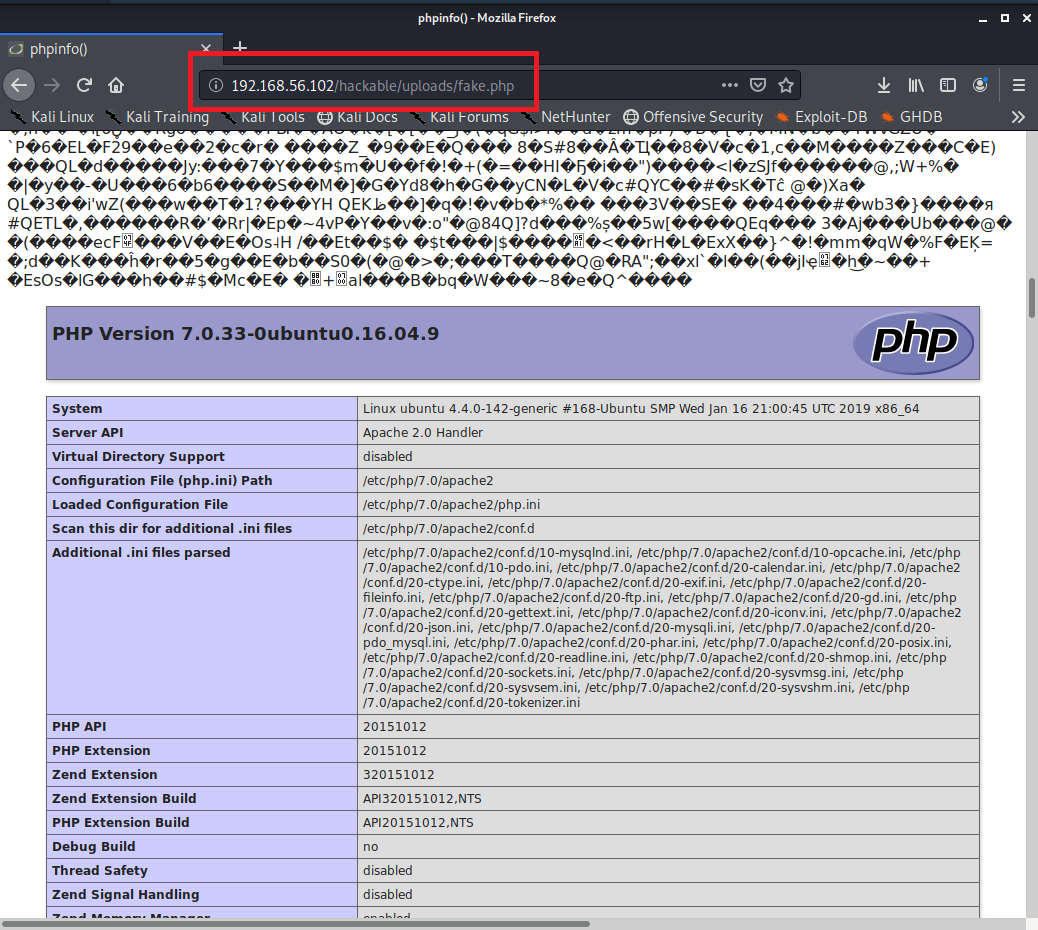Expand the bookmarks toolbar overflow chevron
Image resolution: width=1038 pixels, height=930 pixels.
pos(1018,117)
